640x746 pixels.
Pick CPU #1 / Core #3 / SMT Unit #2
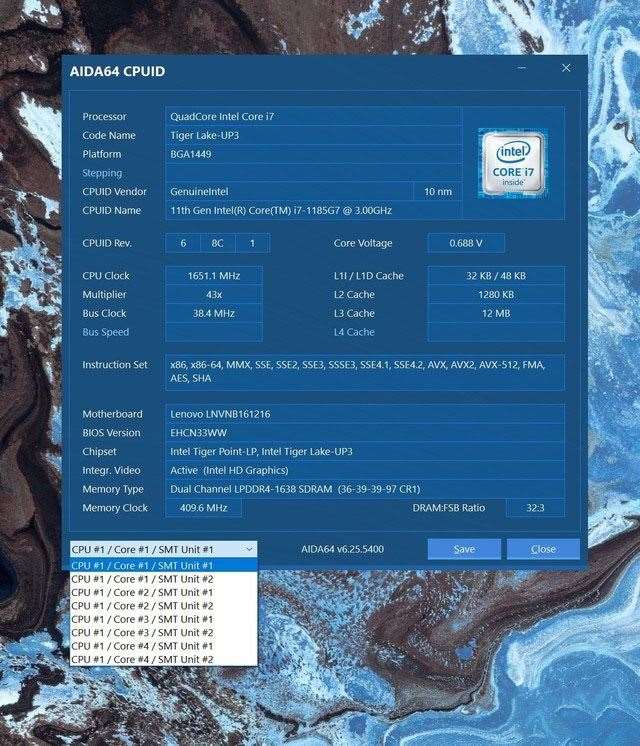[x=164, y=632]
